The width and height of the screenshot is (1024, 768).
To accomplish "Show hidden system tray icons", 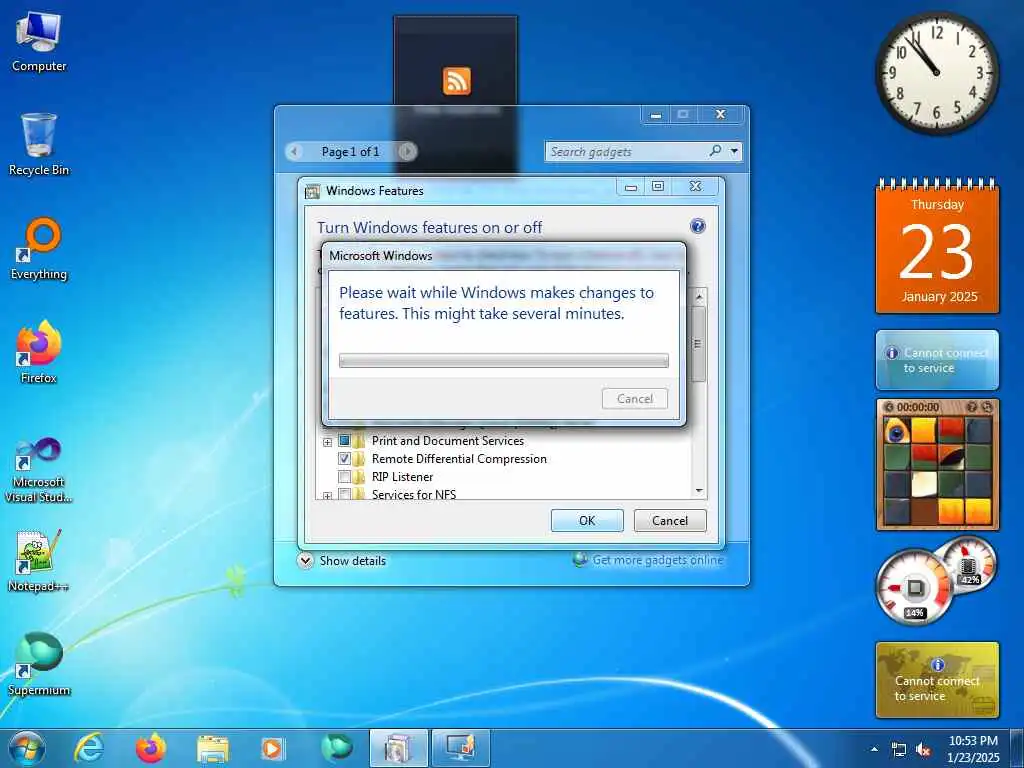I will pos(874,749).
